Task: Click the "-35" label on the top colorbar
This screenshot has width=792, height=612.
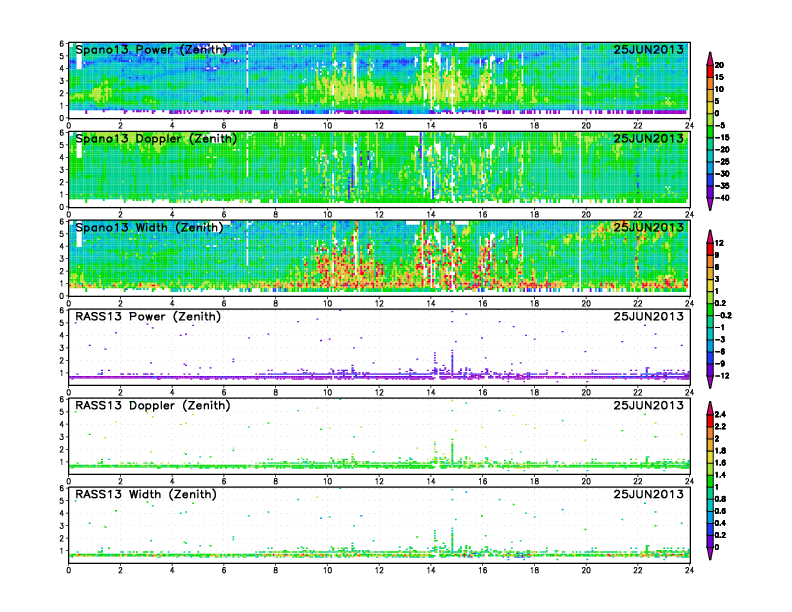Action: click(722, 186)
